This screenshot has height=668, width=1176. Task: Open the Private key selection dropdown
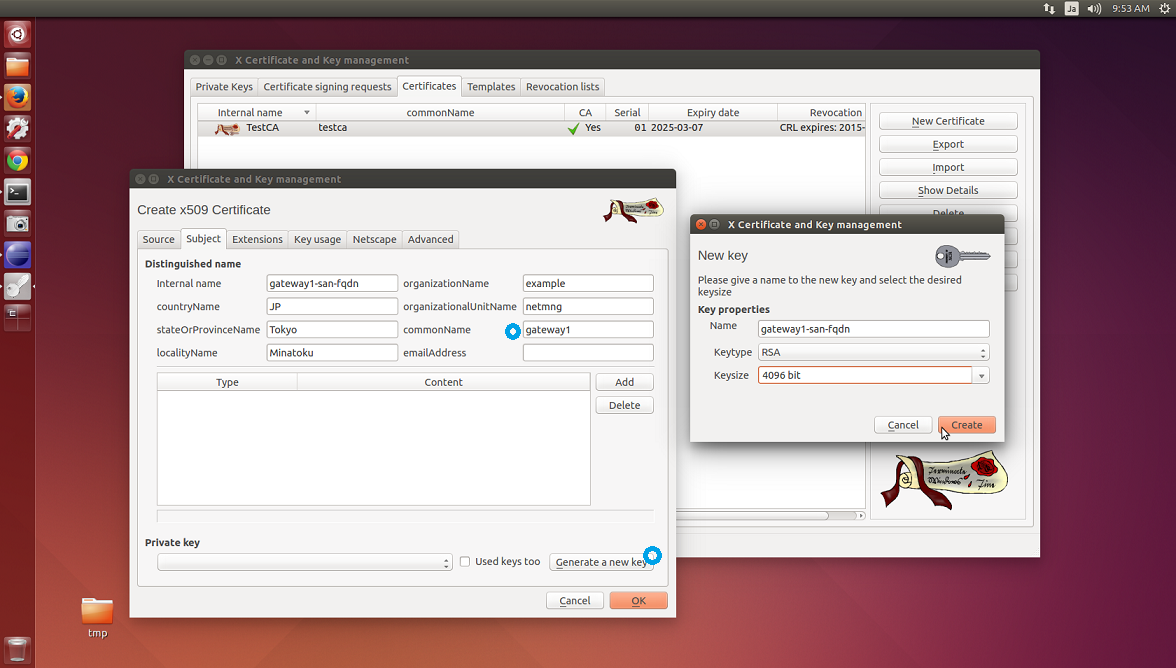tap(305, 563)
